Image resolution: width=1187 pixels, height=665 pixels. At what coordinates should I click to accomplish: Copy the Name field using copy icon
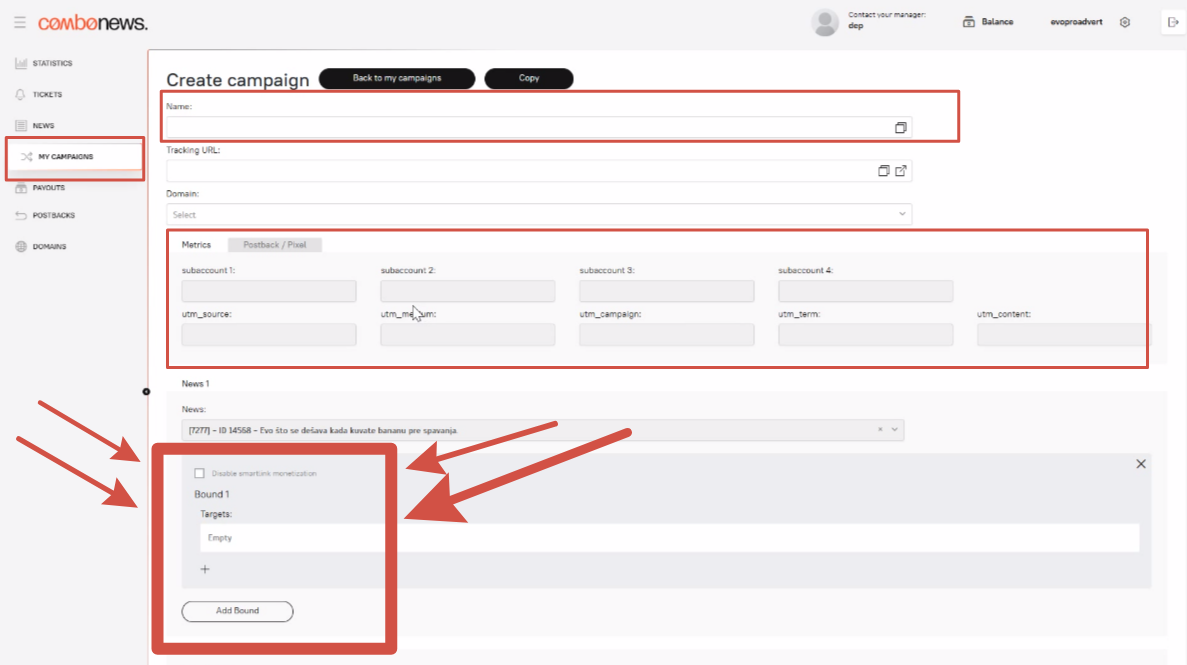click(x=900, y=128)
